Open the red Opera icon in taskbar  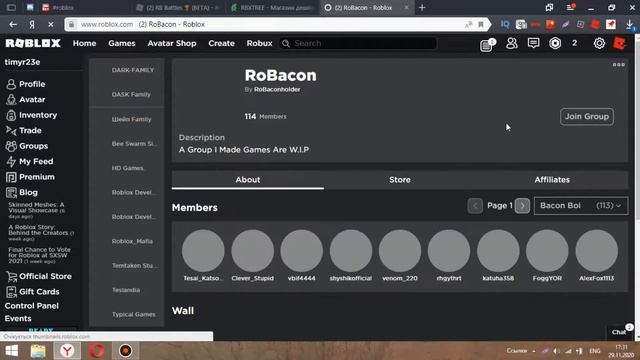[97, 351]
